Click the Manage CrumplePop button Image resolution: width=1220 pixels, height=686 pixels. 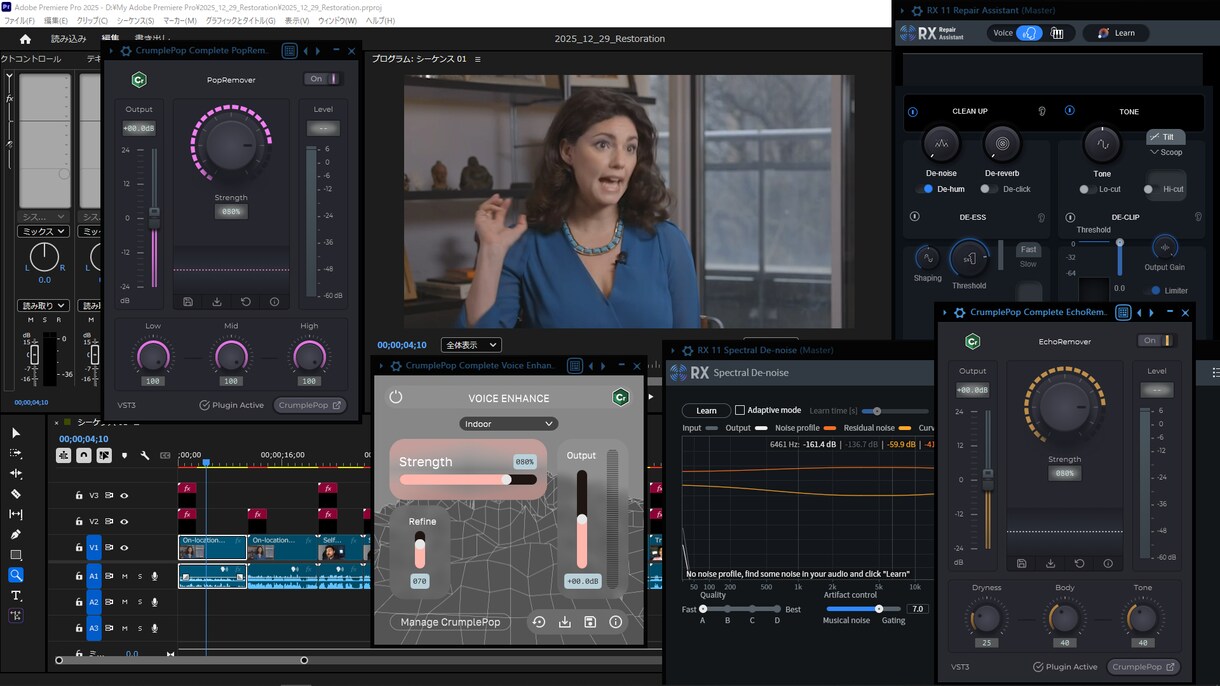pyautogui.click(x=450, y=622)
